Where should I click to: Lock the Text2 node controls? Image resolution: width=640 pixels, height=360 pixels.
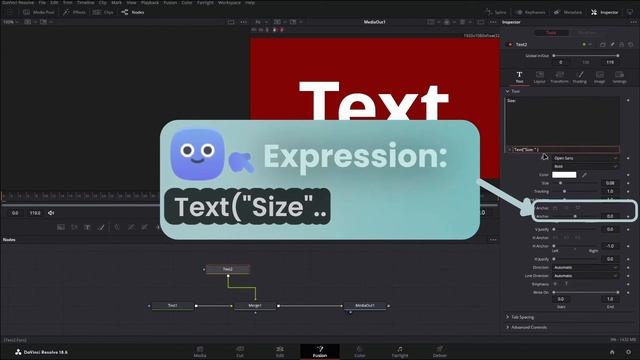621,44
